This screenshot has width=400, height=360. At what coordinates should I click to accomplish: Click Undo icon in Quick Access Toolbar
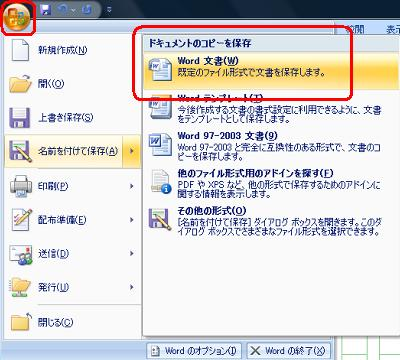[x=62, y=10]
